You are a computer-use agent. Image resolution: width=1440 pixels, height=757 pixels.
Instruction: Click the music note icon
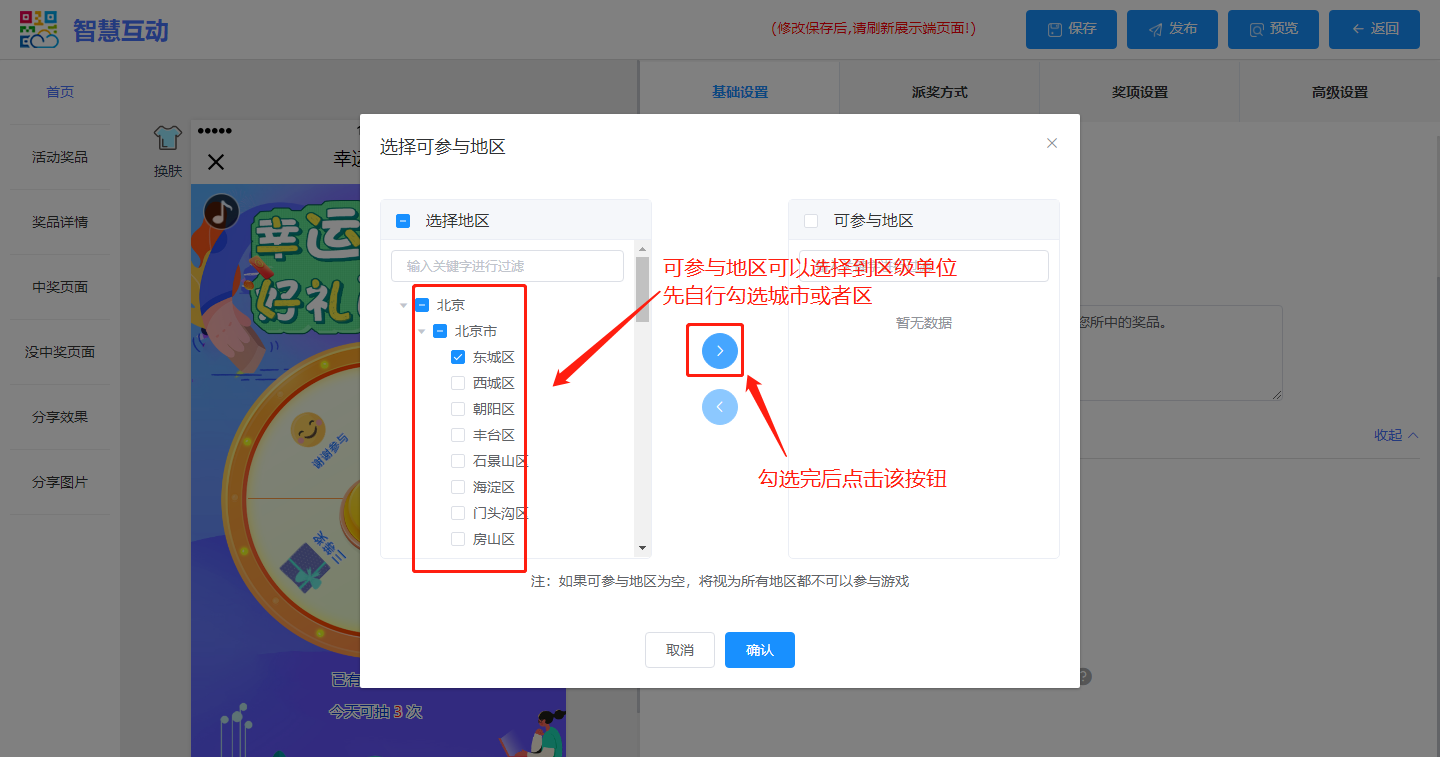click(220, 211)
